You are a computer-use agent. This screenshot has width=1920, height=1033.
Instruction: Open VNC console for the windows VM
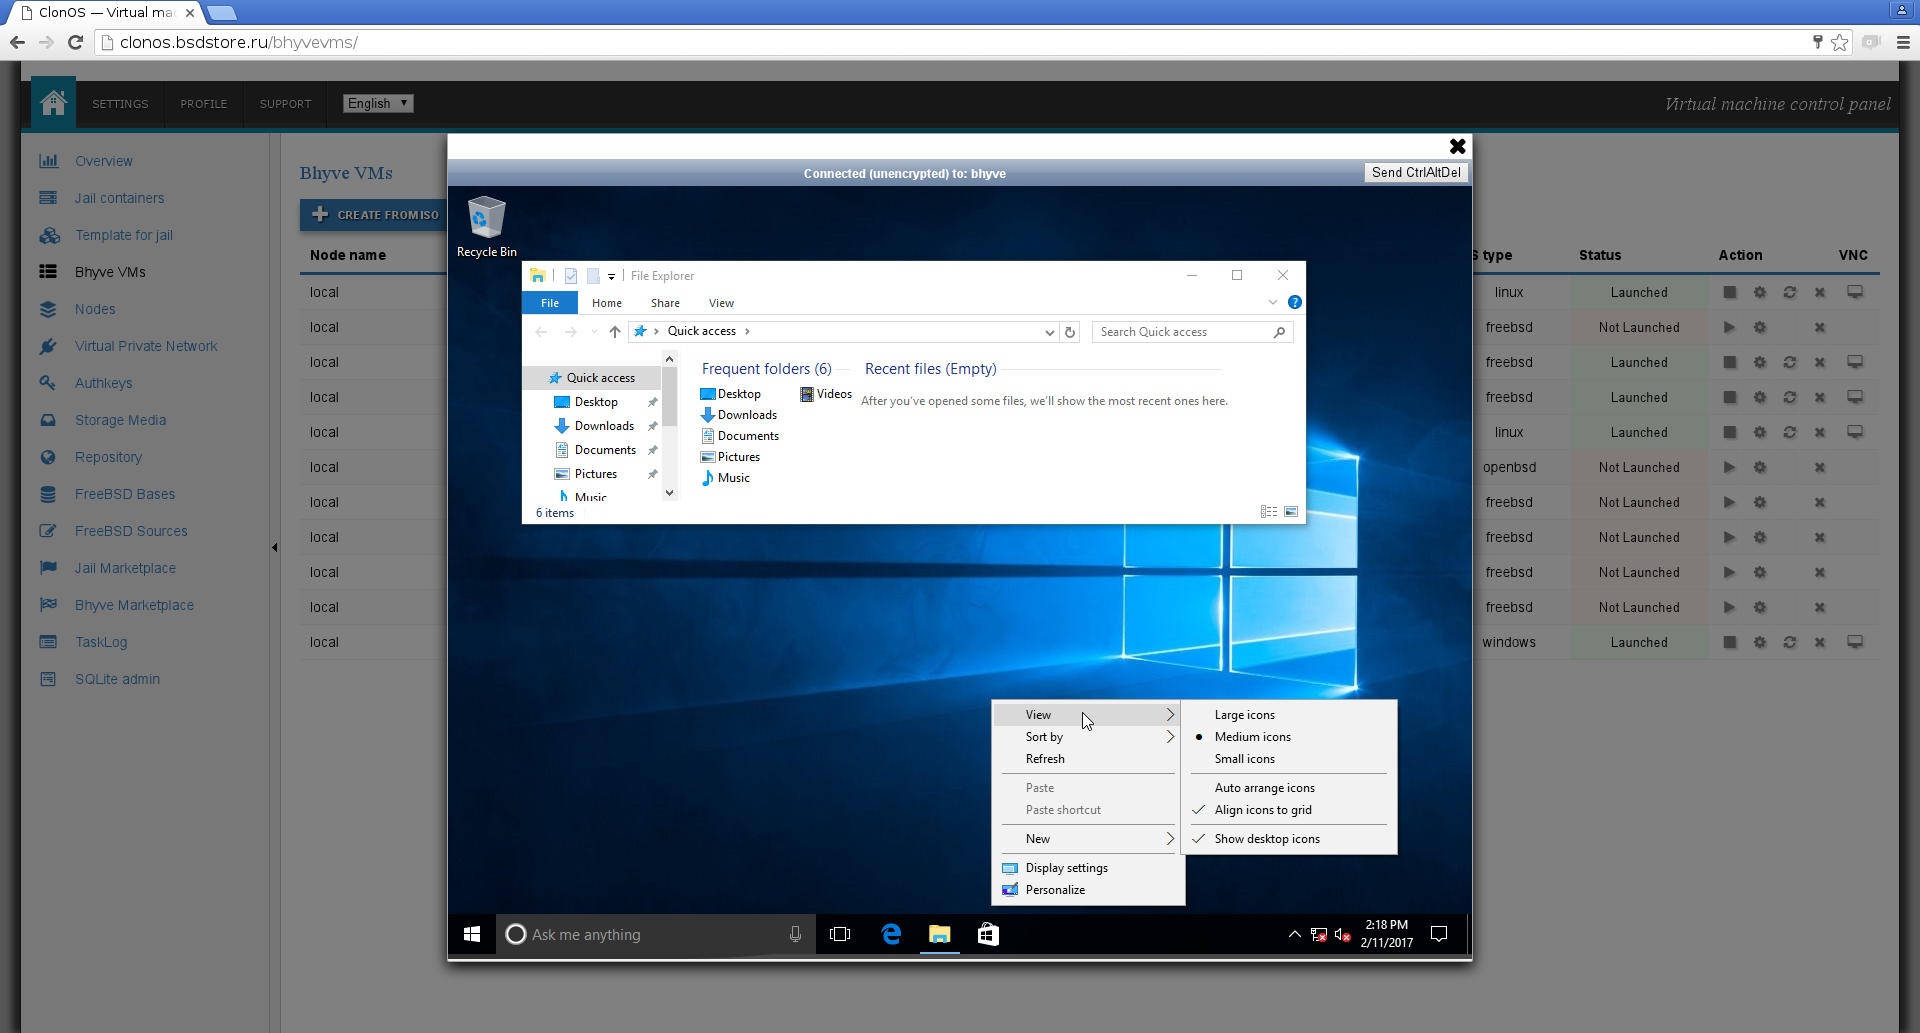click(x=1855, y=642)
